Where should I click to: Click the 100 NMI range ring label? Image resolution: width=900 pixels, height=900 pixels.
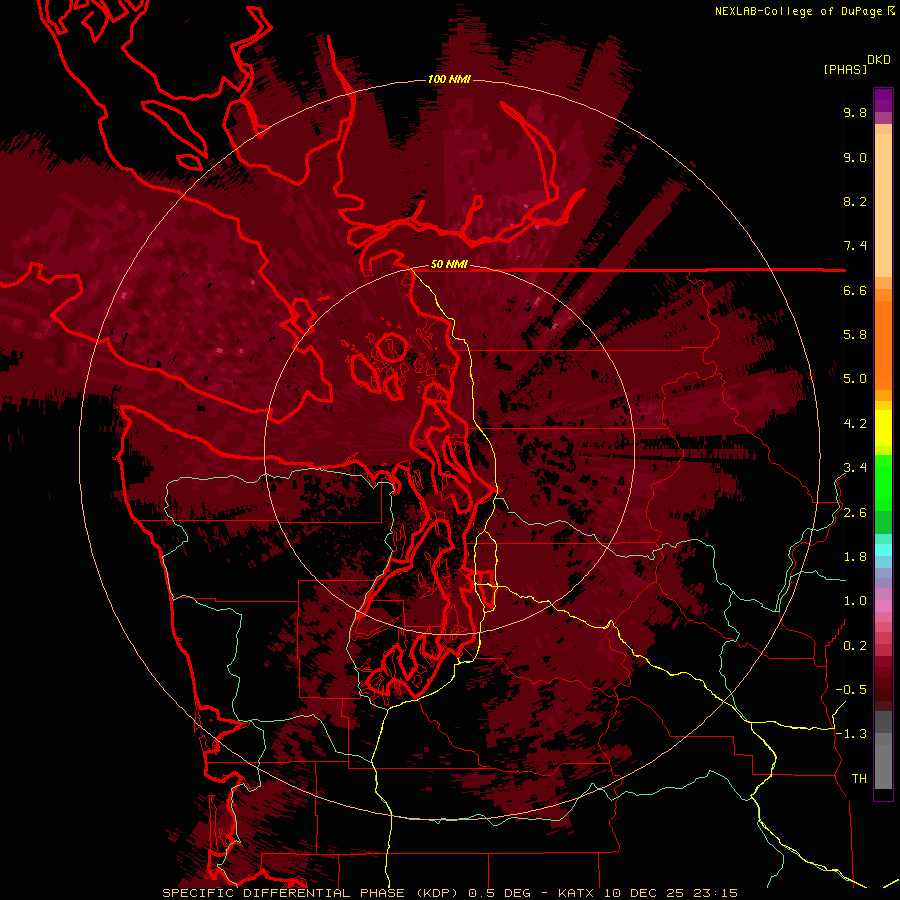pyautogui.click(x=449, y=79)
